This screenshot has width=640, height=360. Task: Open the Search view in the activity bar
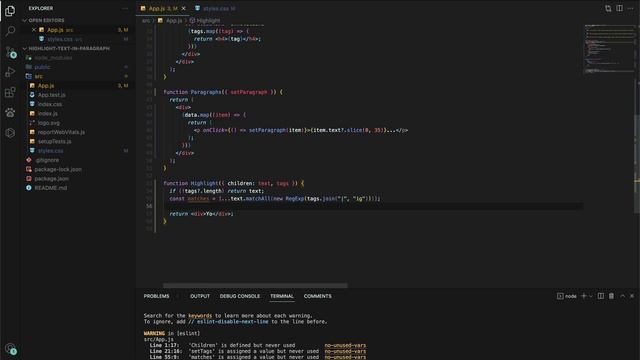tap(10, 31)
